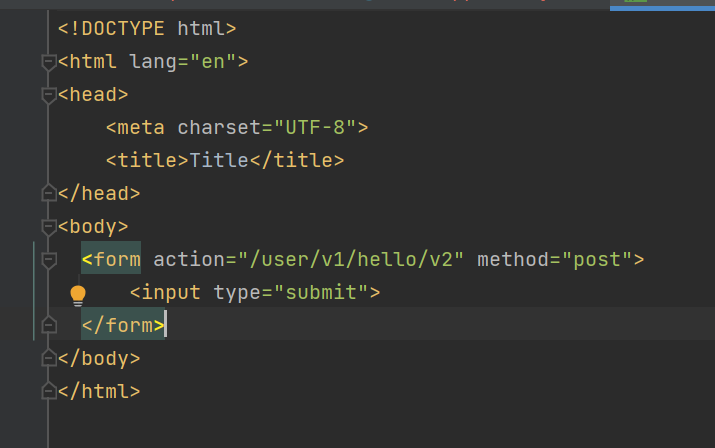Click the highlighted closing form tag
Screen dimensions: 715x448
tap(123, 325)
